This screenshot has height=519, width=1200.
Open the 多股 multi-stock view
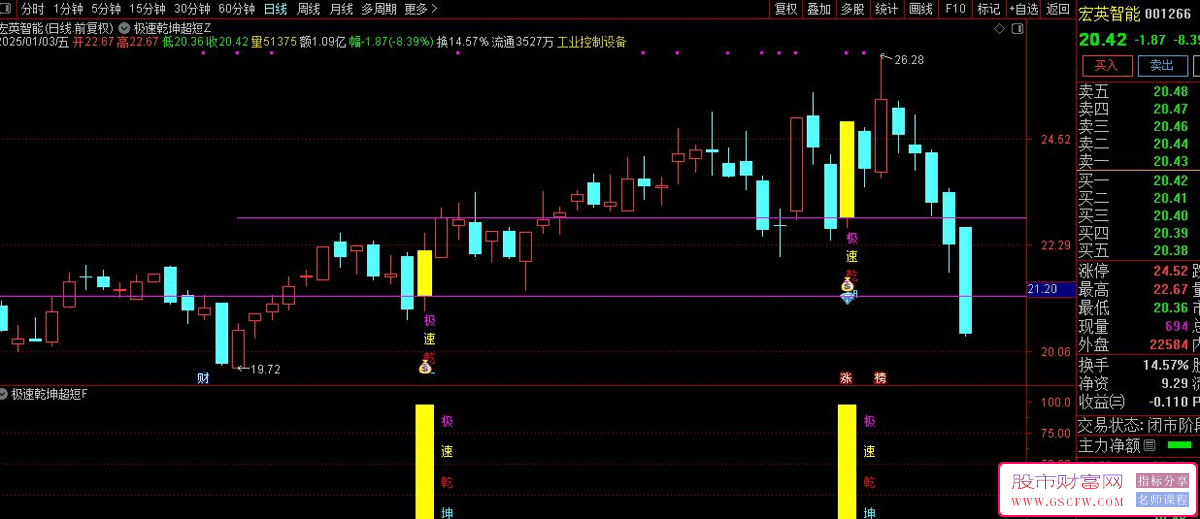pos(852,9)
